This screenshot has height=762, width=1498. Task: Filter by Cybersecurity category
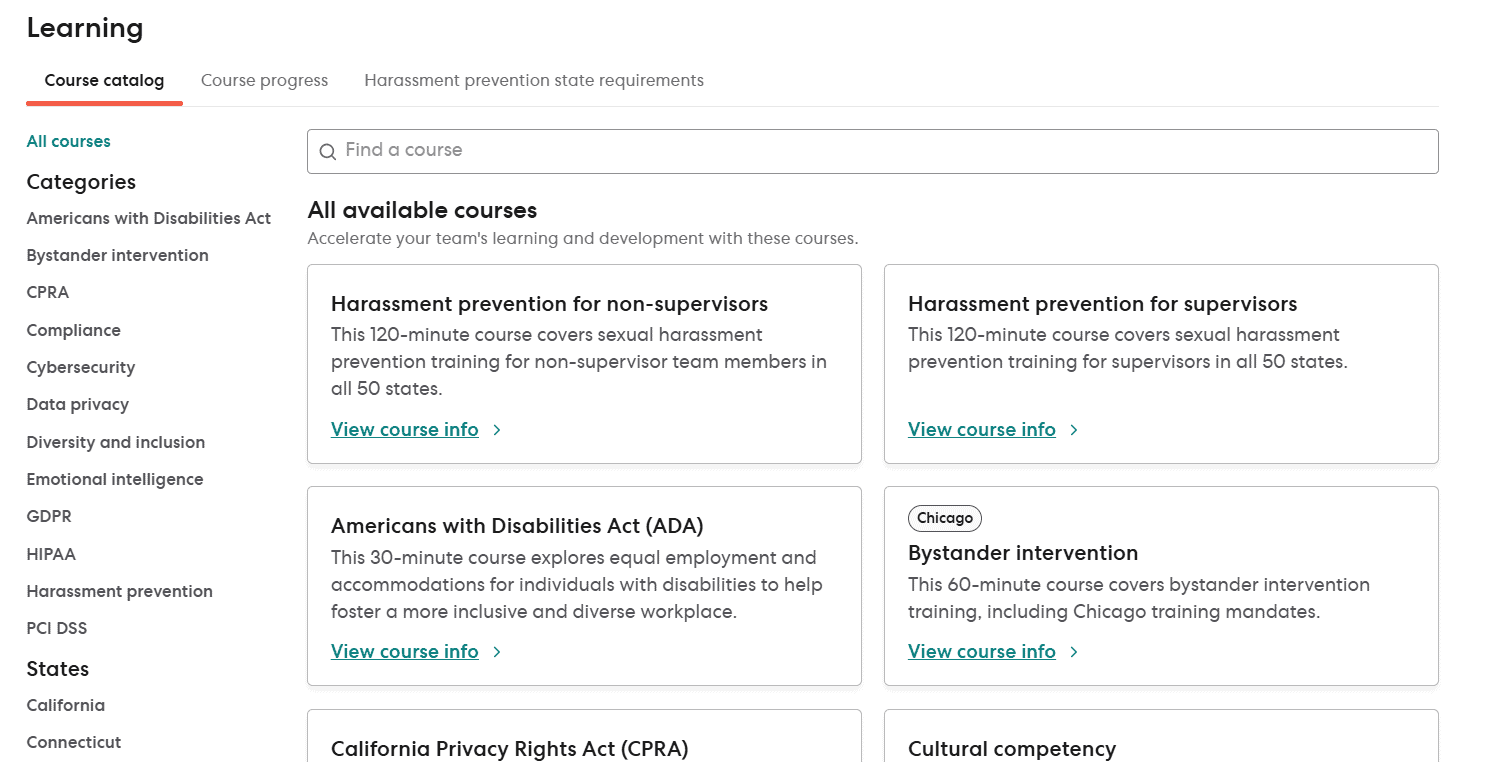coord(81,368)
